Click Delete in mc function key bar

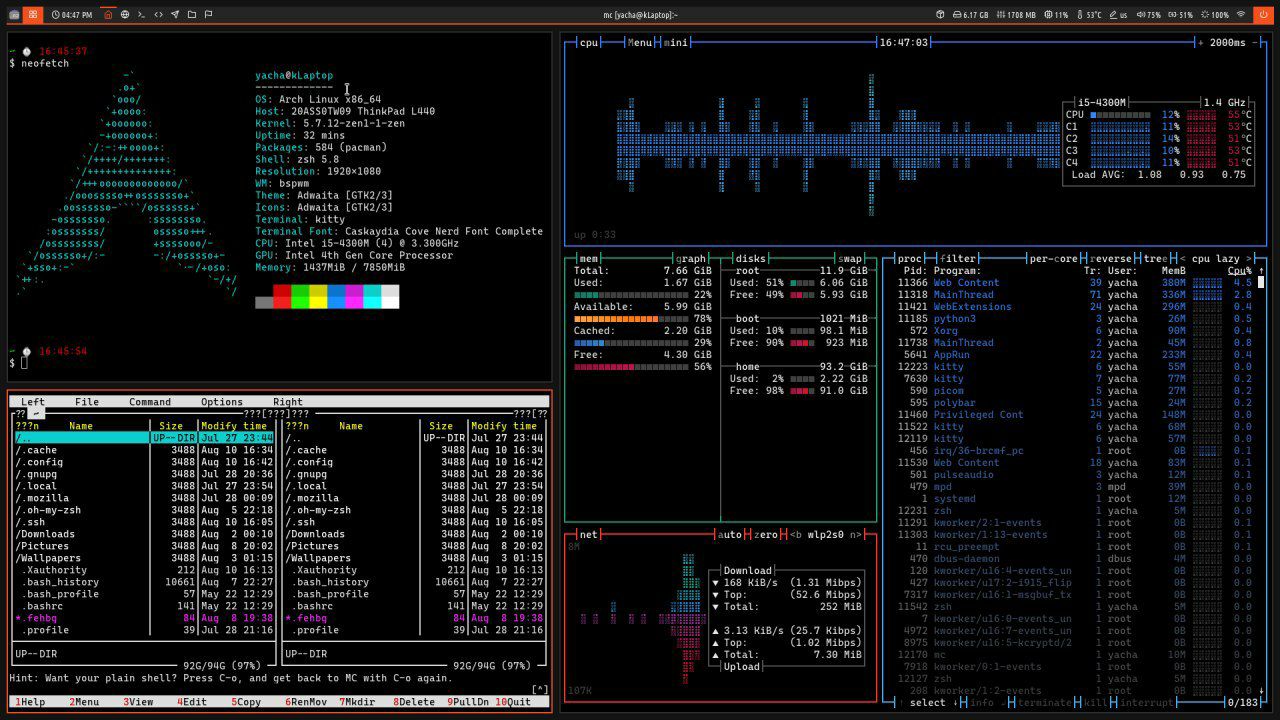pyautogui.click(x=416, y=702)
